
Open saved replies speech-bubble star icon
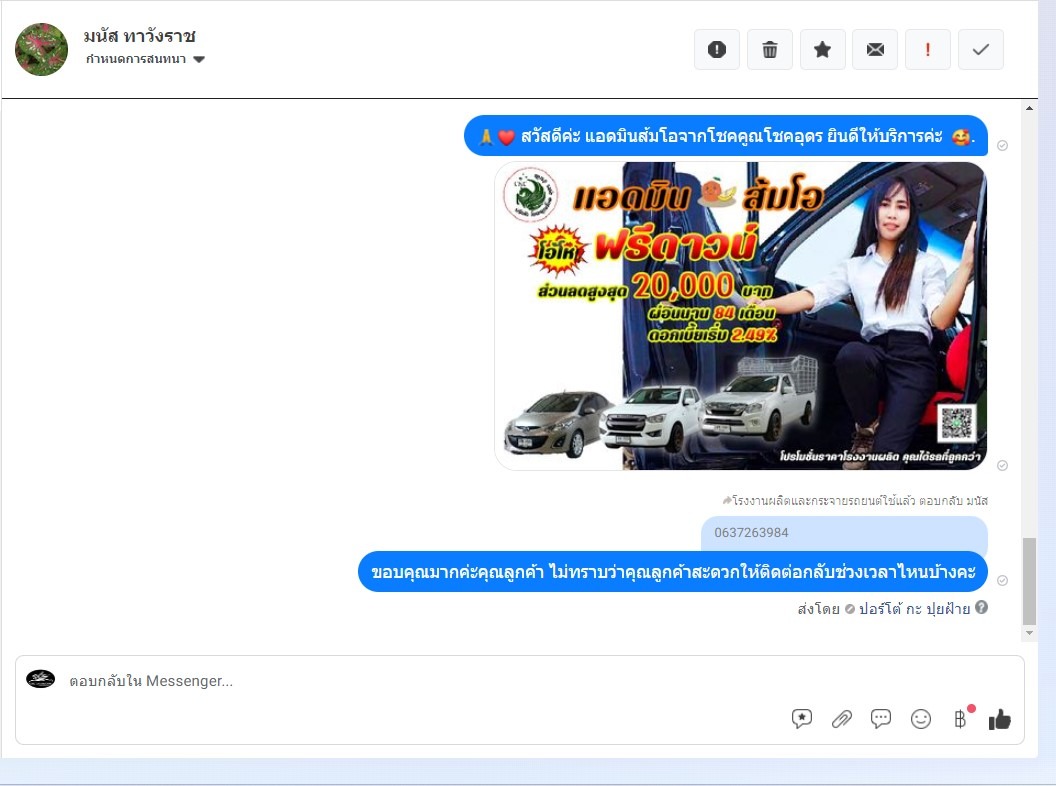pos(801,719)
